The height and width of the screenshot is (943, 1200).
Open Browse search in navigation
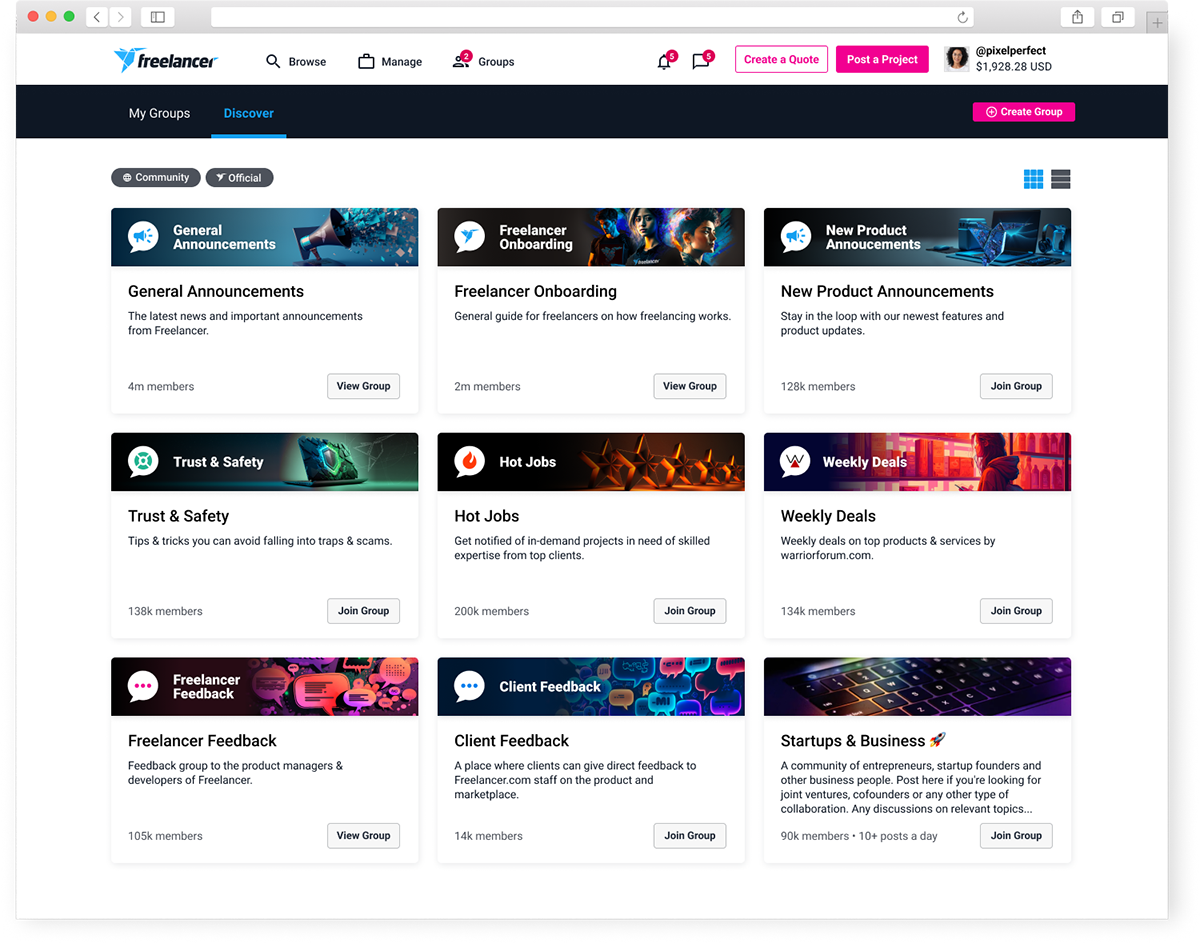click(x=296, y=62)
